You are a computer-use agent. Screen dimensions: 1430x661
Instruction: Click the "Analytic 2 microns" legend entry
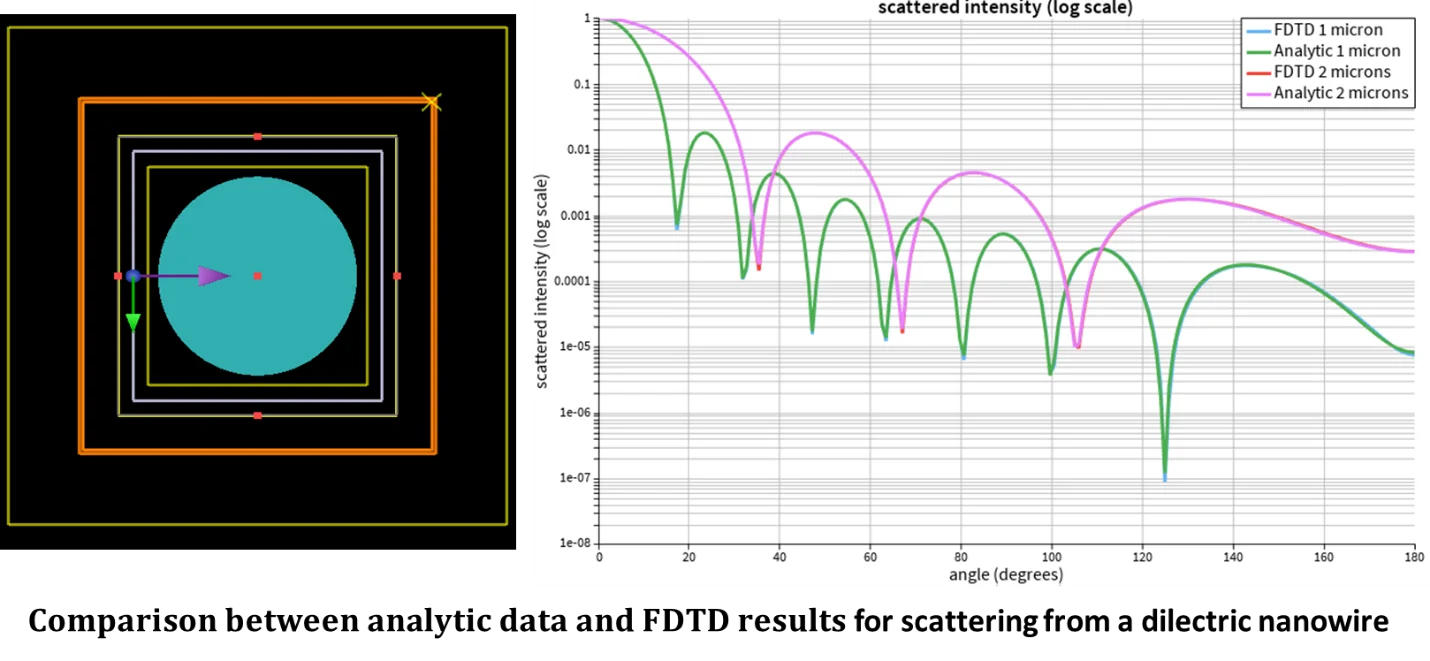coord(1328,93)
